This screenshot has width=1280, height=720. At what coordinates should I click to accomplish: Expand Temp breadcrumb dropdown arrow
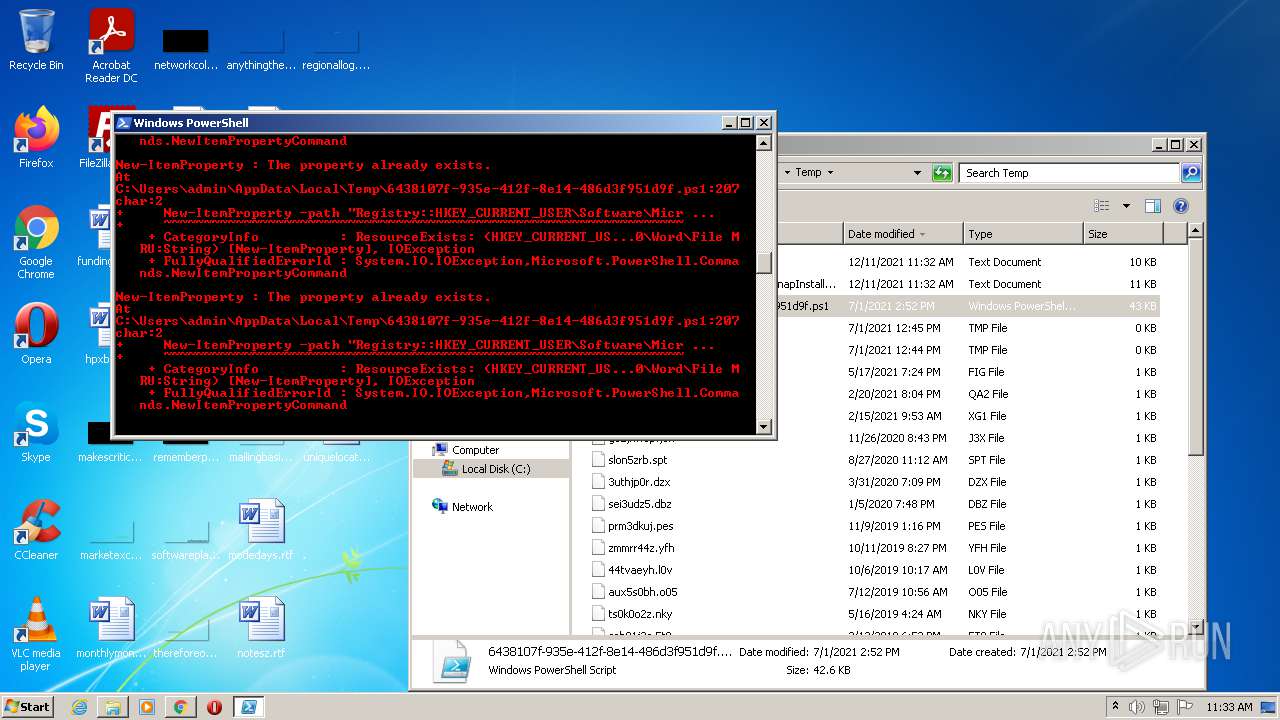click(831, 173)
